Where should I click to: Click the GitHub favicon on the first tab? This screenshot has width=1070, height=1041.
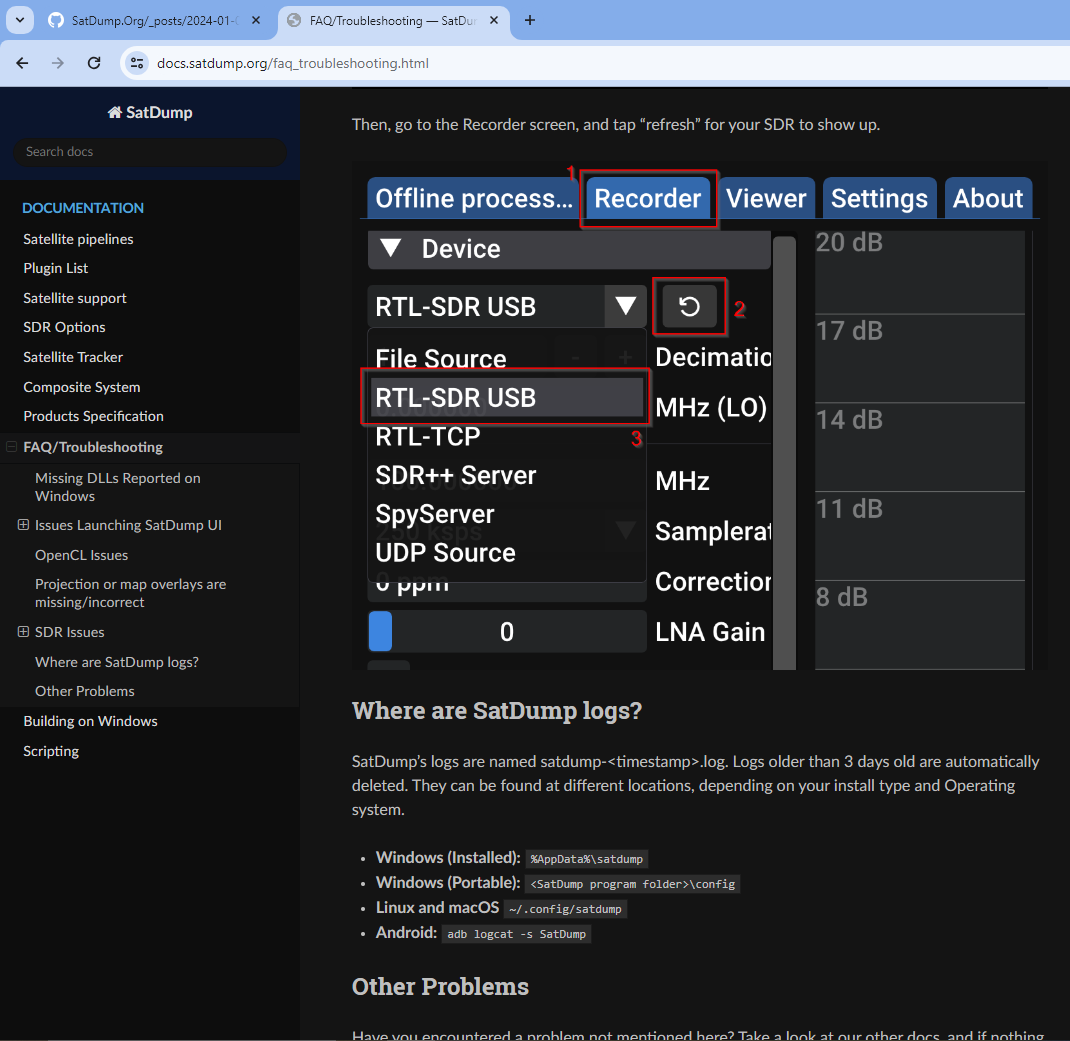(x=56, y=20)
